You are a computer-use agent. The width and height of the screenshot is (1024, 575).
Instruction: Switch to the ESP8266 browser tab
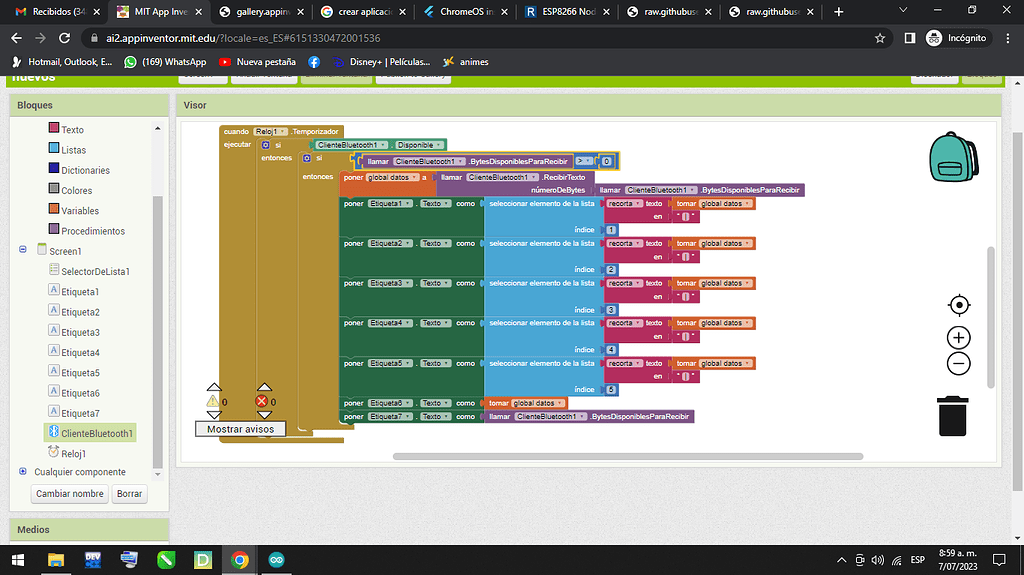tap(565, 12)
